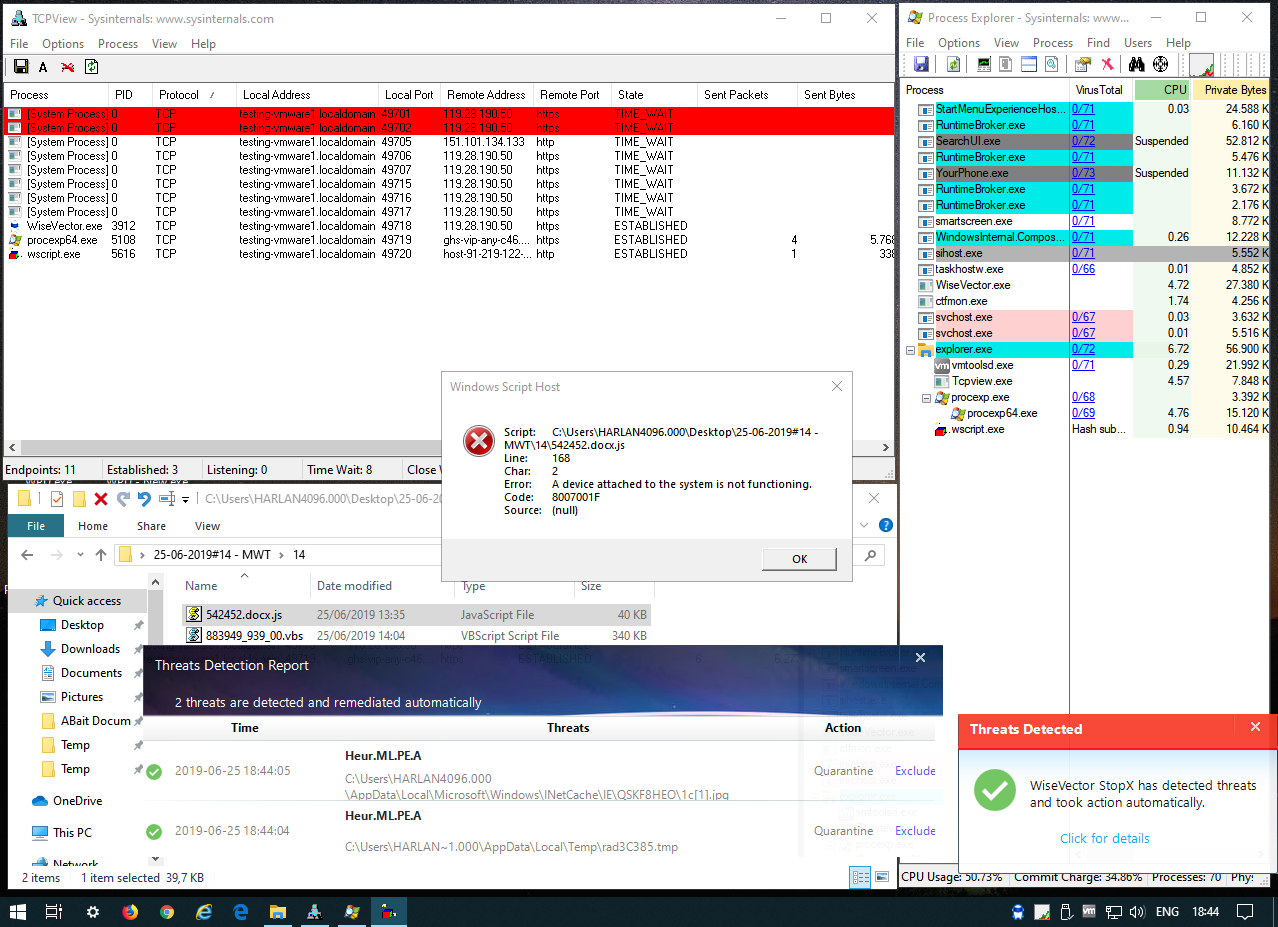This screenshot has height=927, width=1278.
Task: Click the crosshair Find Window's Process icon
Action: tap(1161, 64)
